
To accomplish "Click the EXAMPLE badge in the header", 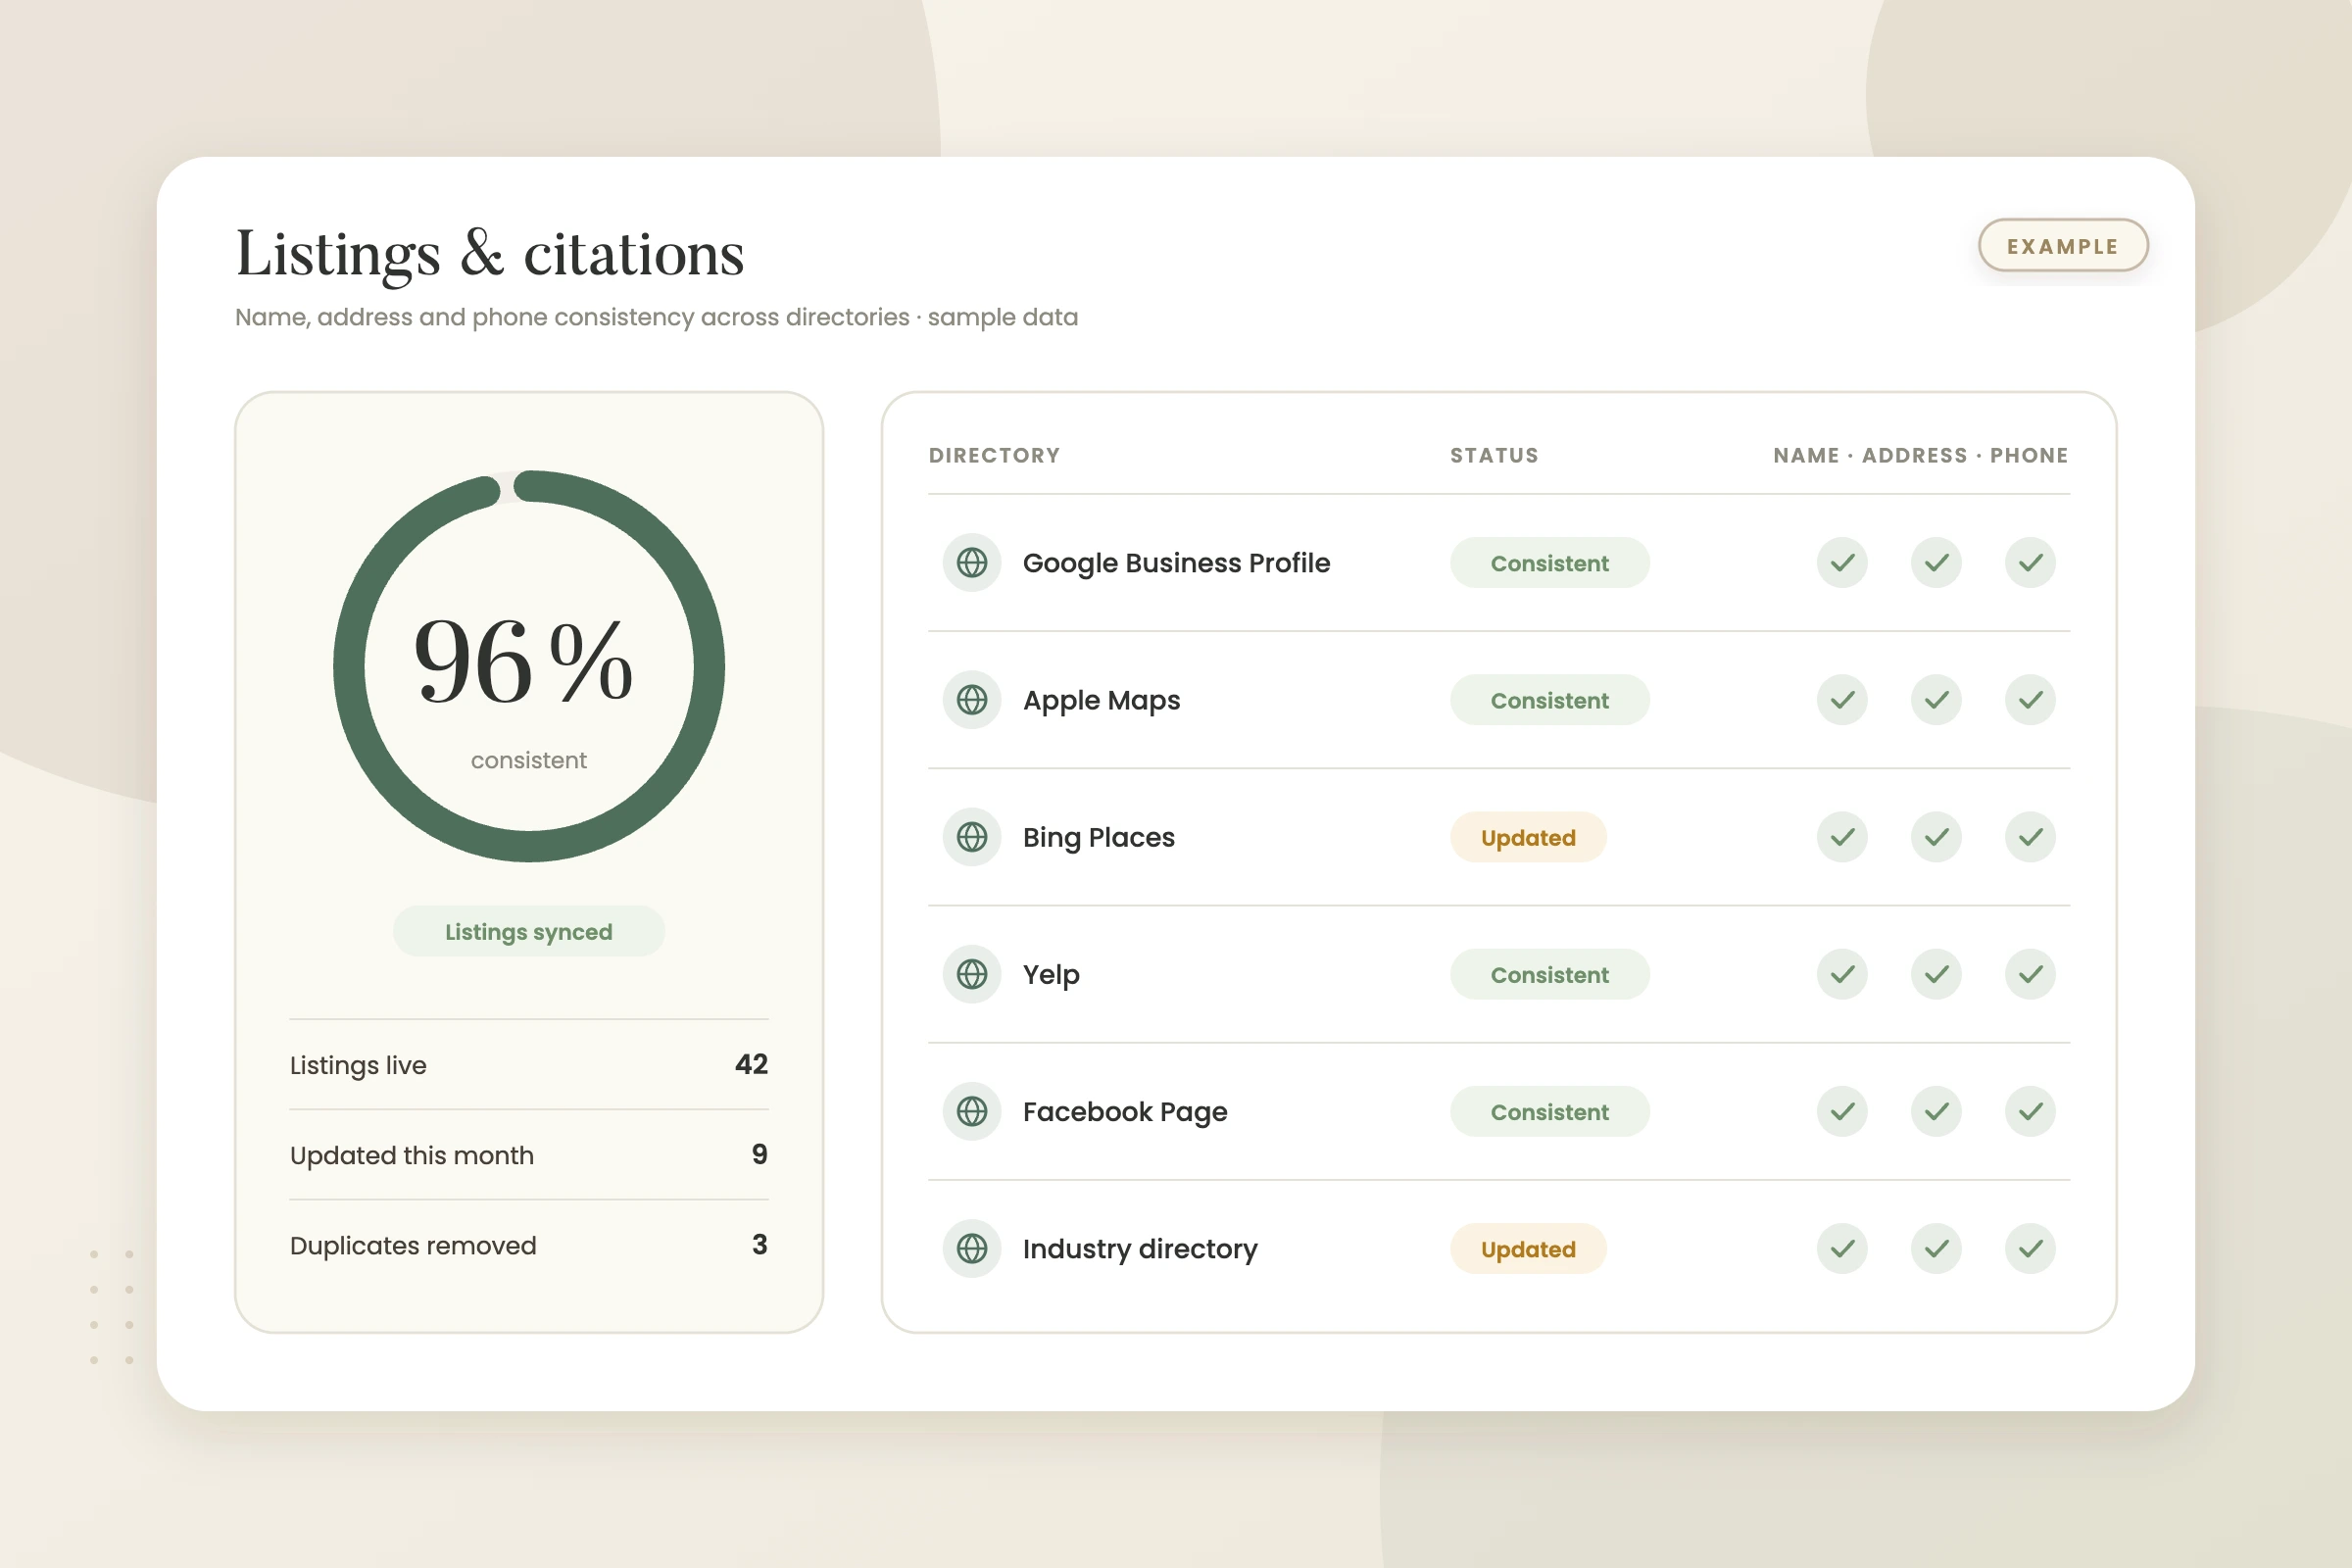I will click(2063, 246).
